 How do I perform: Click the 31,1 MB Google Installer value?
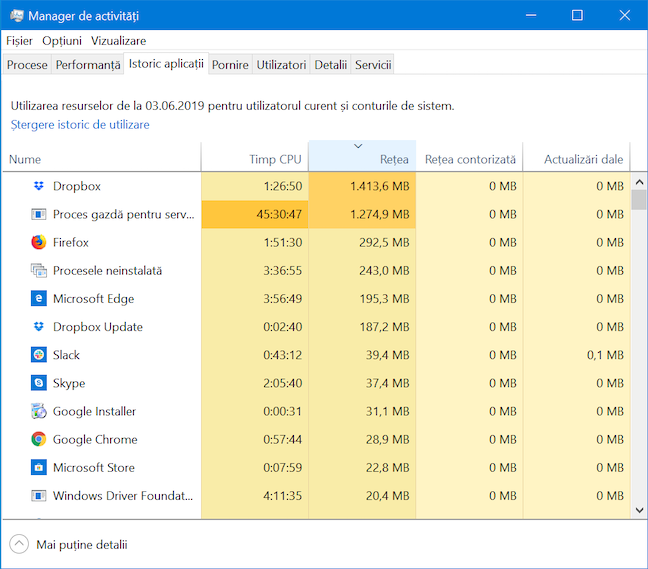(387, 411)
